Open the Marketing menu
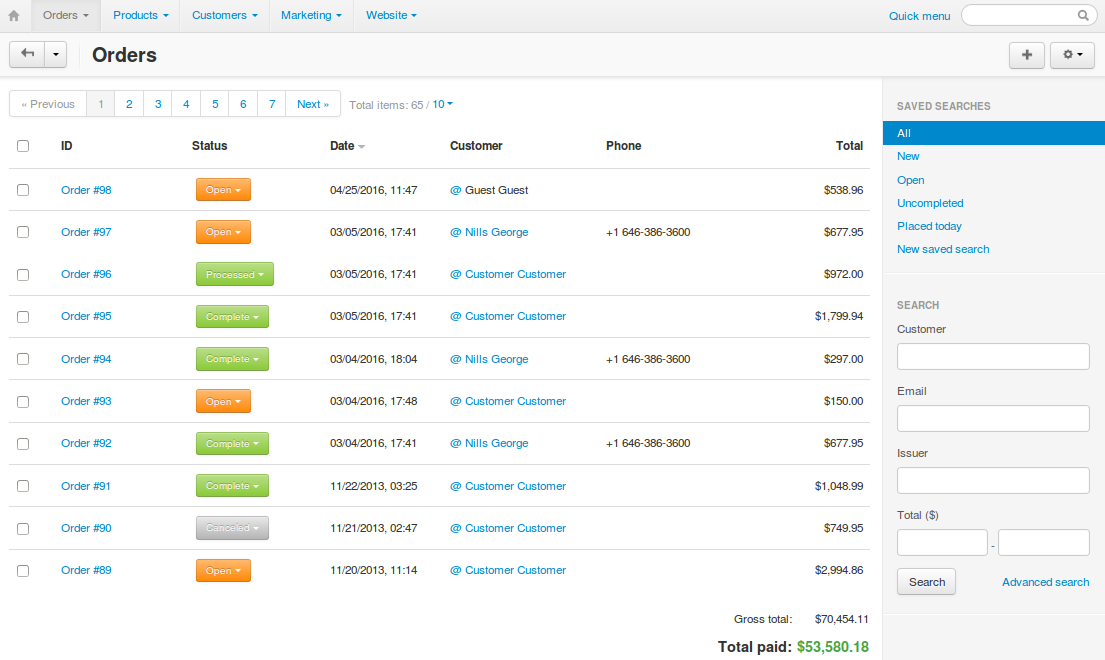The width and height of the screenshot is (1105, 660). click(x=311, y=15)
